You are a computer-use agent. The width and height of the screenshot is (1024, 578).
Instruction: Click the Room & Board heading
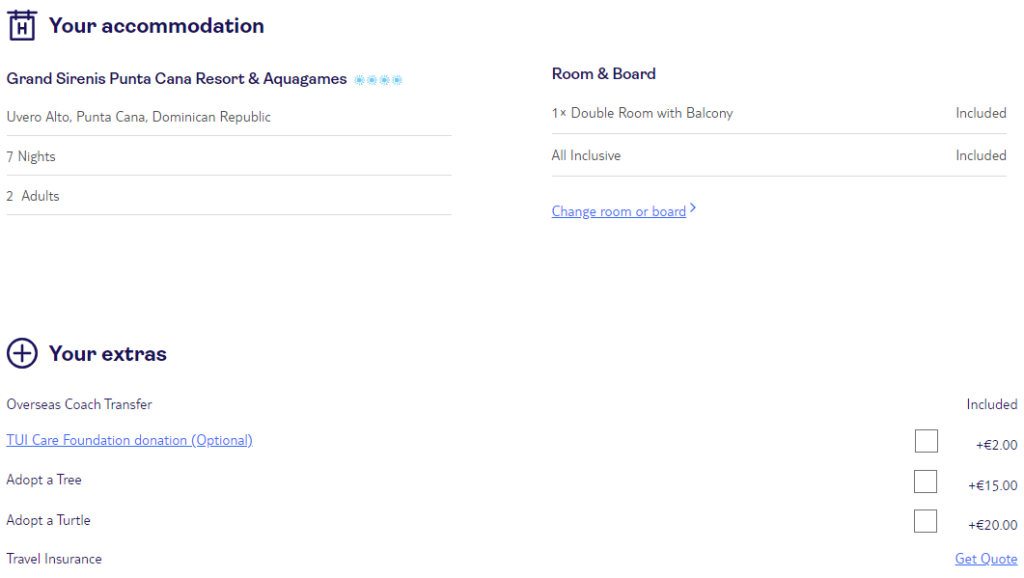click(603, 74)
